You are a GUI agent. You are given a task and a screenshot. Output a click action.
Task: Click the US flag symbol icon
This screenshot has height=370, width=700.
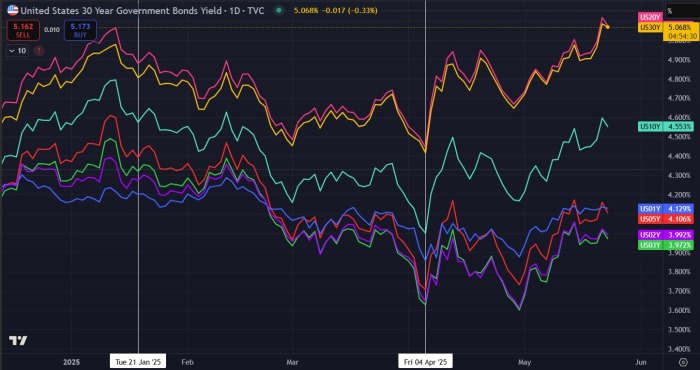(13, 10)
